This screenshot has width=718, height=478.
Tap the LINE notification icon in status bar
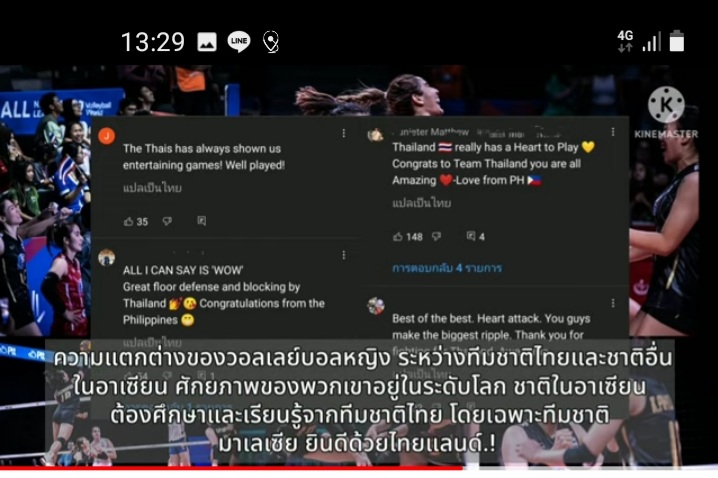pyautogui.click(x=239, y=42)
